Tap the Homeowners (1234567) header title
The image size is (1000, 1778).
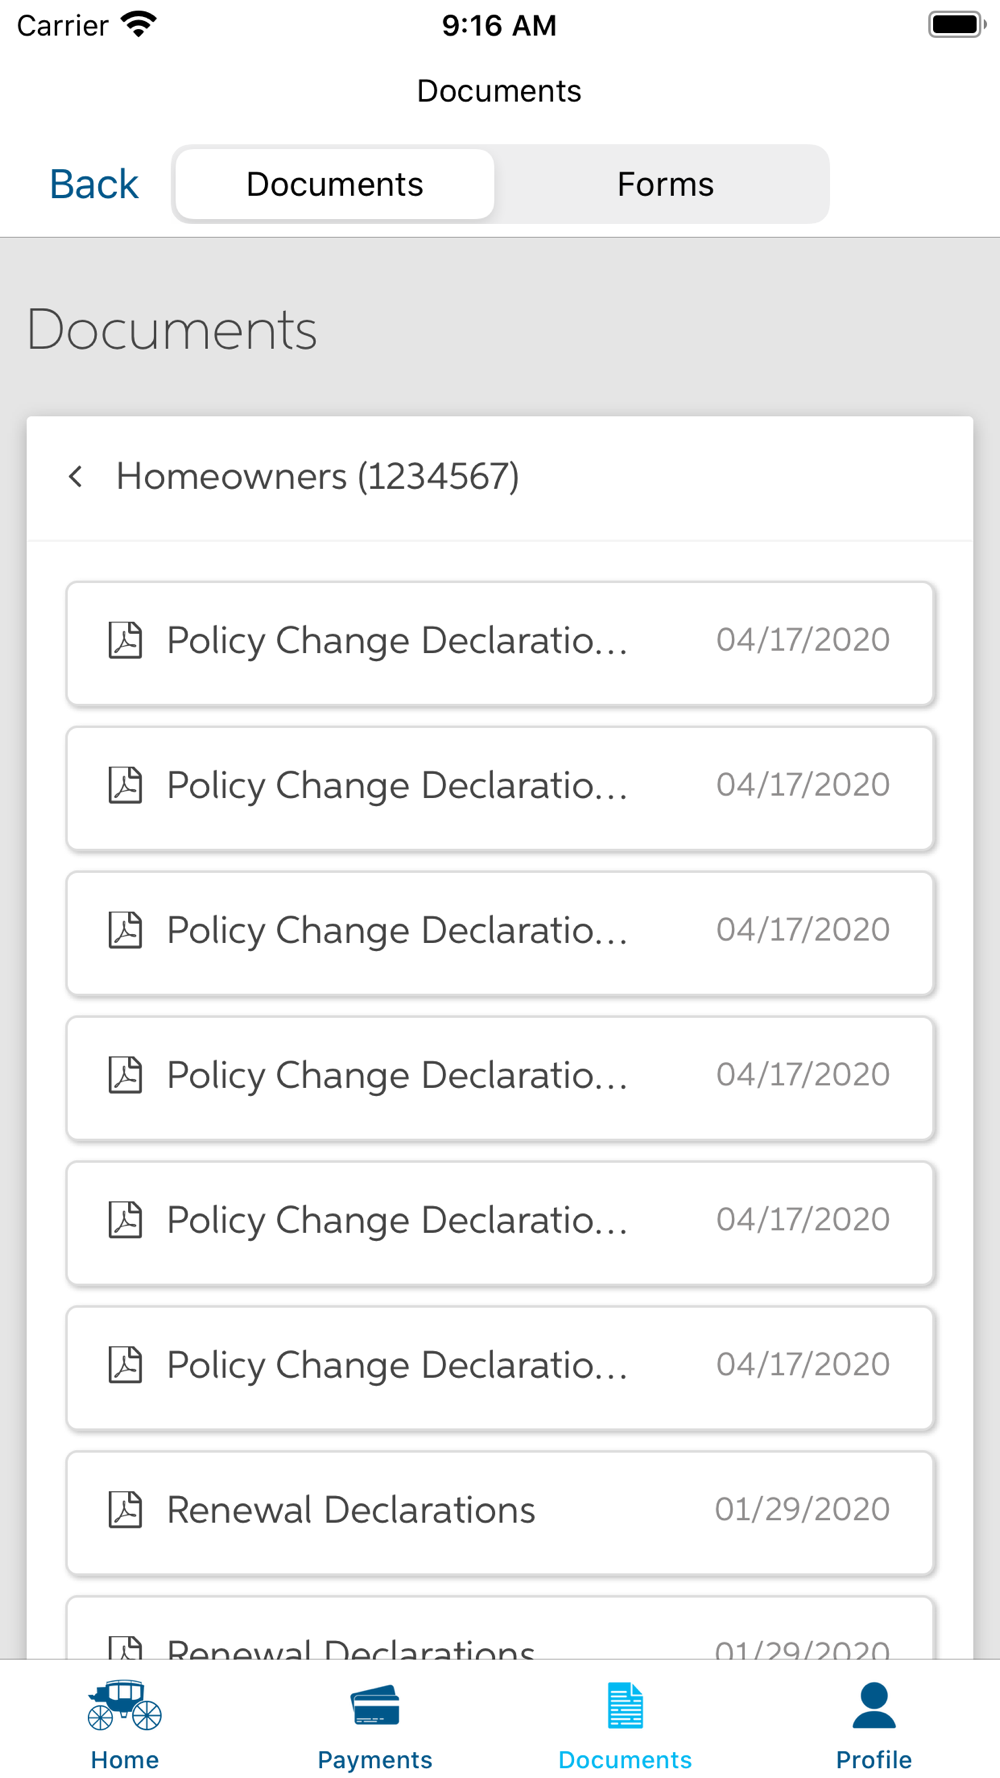point(318,477)
